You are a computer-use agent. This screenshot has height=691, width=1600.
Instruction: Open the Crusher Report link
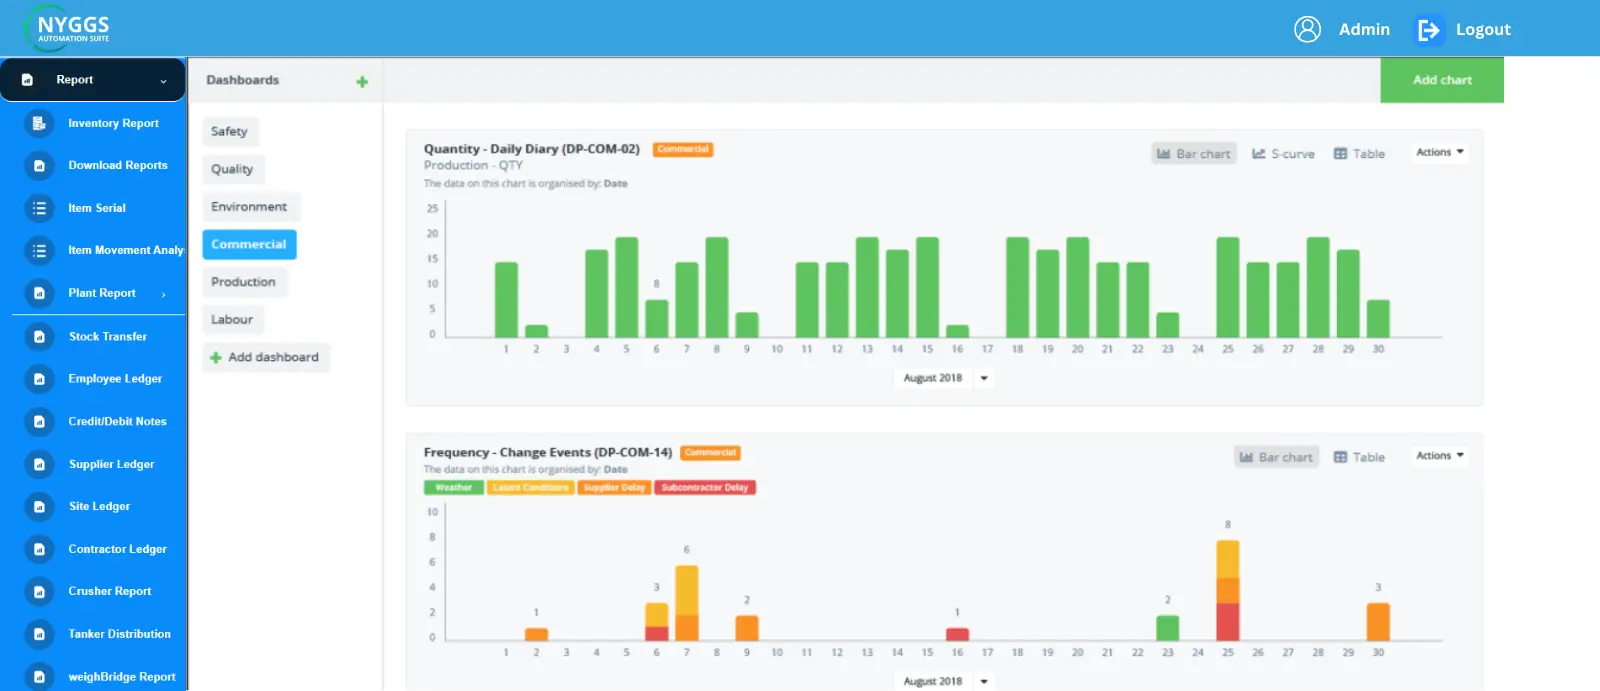(x=110, y=592)
